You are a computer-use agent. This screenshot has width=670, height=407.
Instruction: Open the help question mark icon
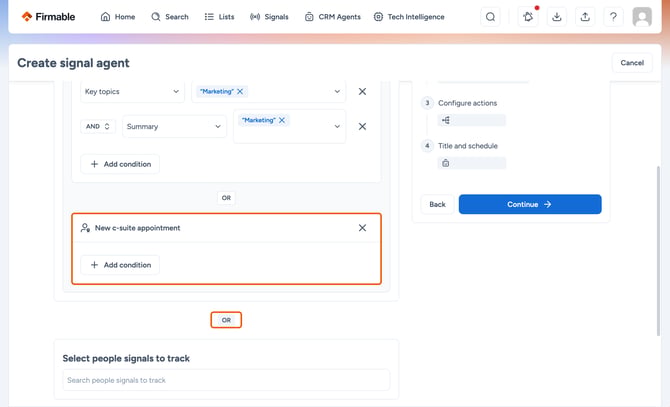coord(613,17)
